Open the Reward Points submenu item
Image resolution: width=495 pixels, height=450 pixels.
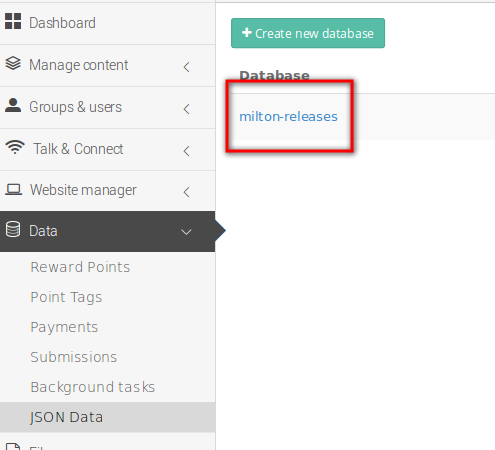[x=80, y=267]
